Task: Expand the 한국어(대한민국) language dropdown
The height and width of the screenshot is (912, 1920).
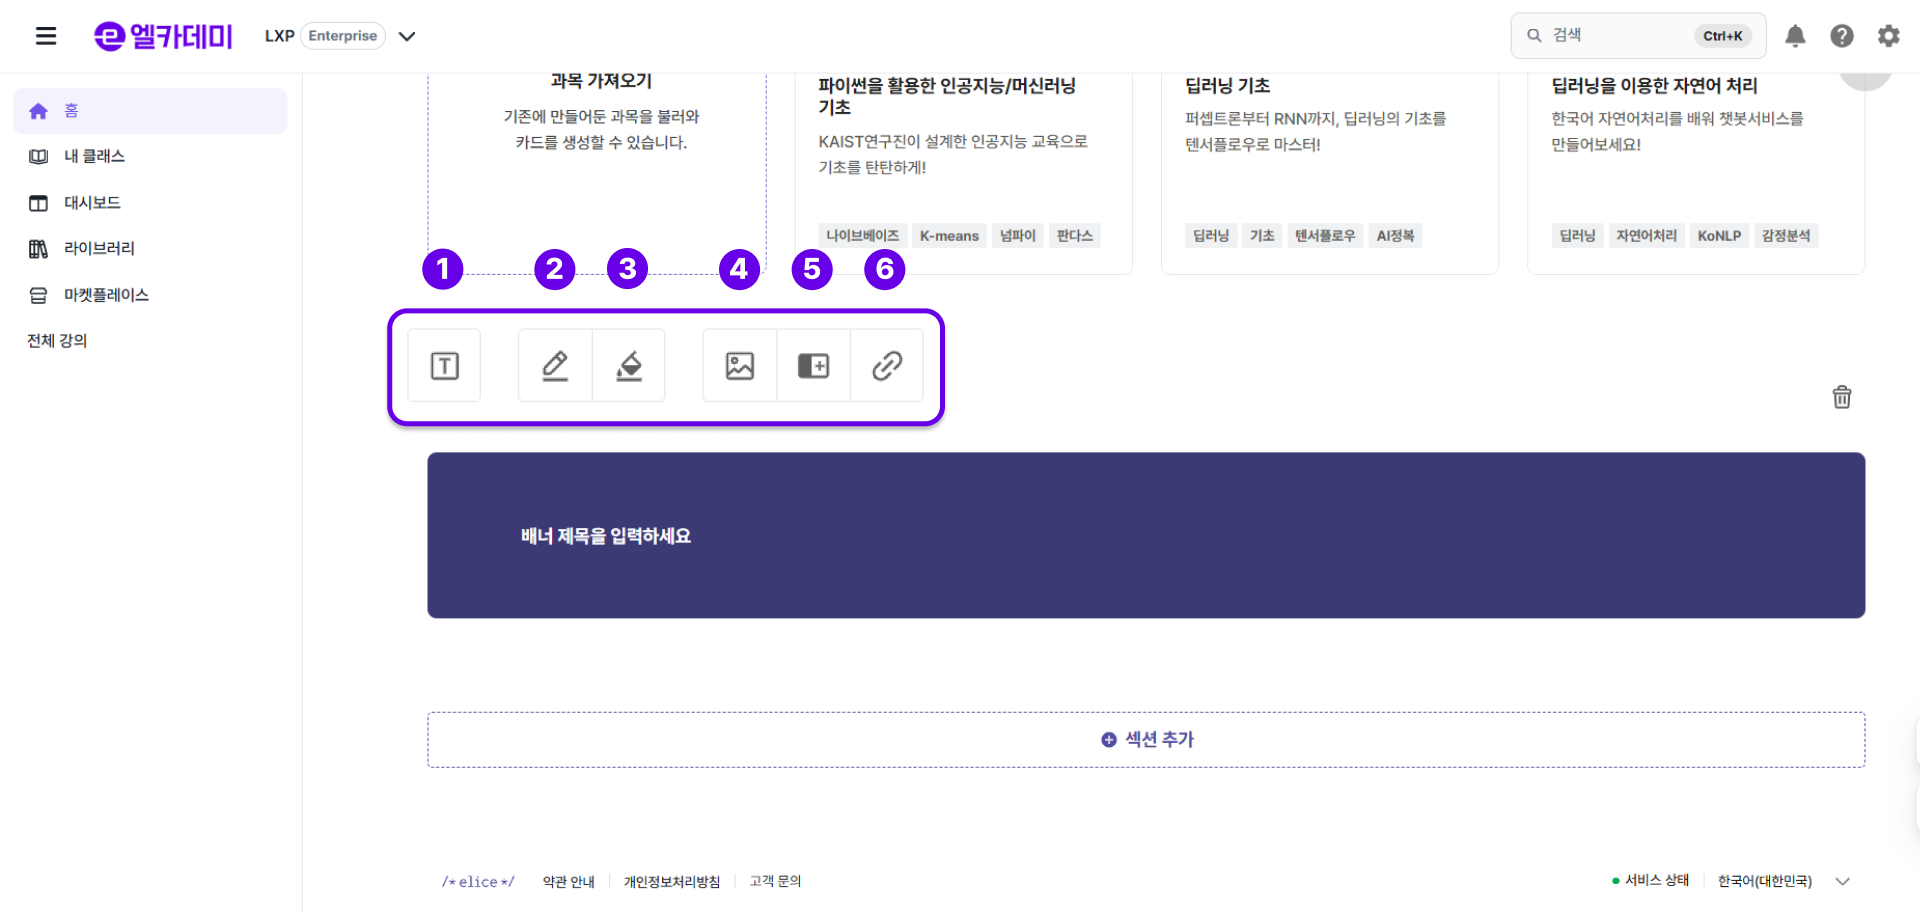Action: click(x=1785, y=881)
